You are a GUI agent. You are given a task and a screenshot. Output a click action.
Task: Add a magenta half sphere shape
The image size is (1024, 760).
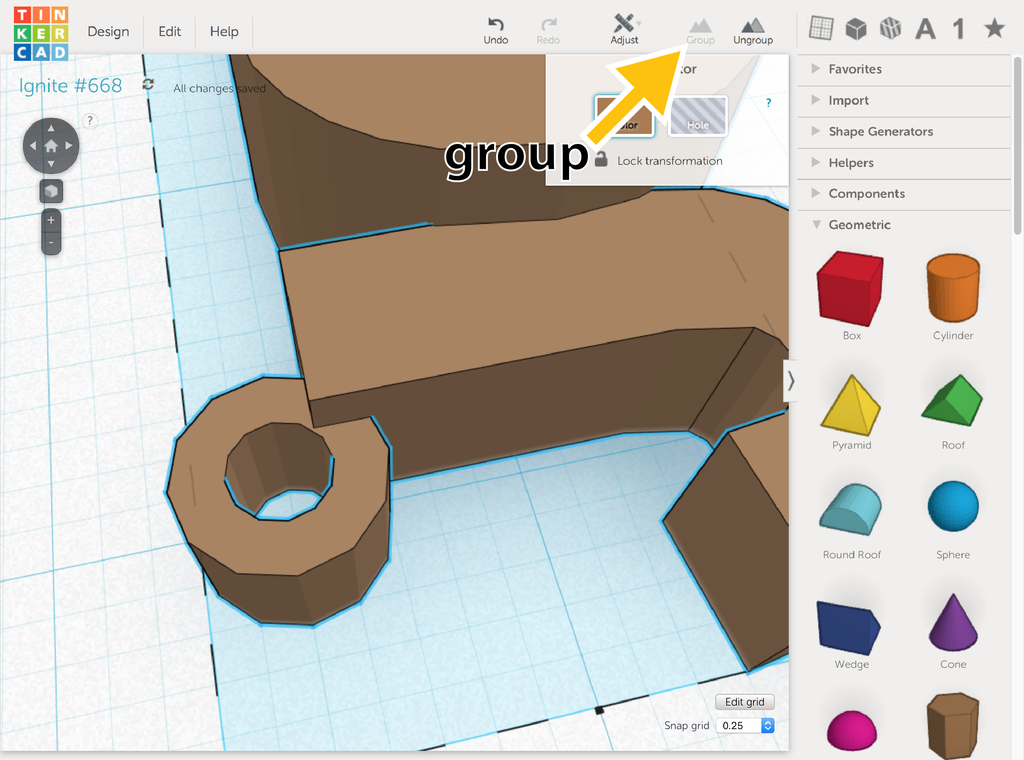click(851, 730)
